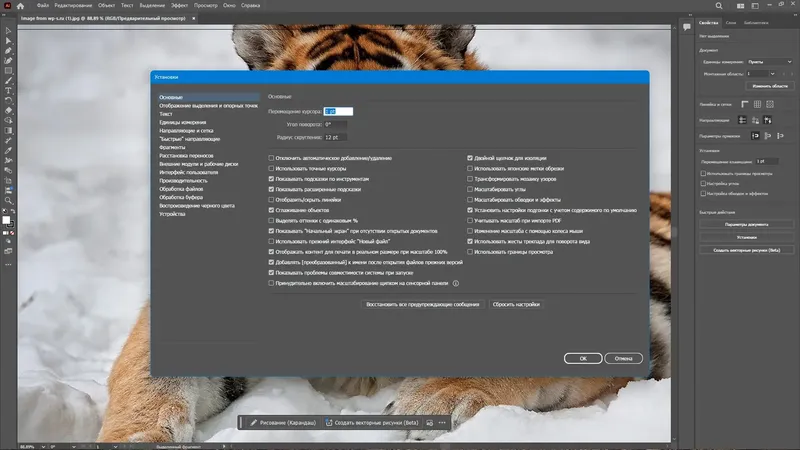Check 'Настройка углов' in Properties panel
Viewport: 800px width, 450px height.
pos(703,183)
